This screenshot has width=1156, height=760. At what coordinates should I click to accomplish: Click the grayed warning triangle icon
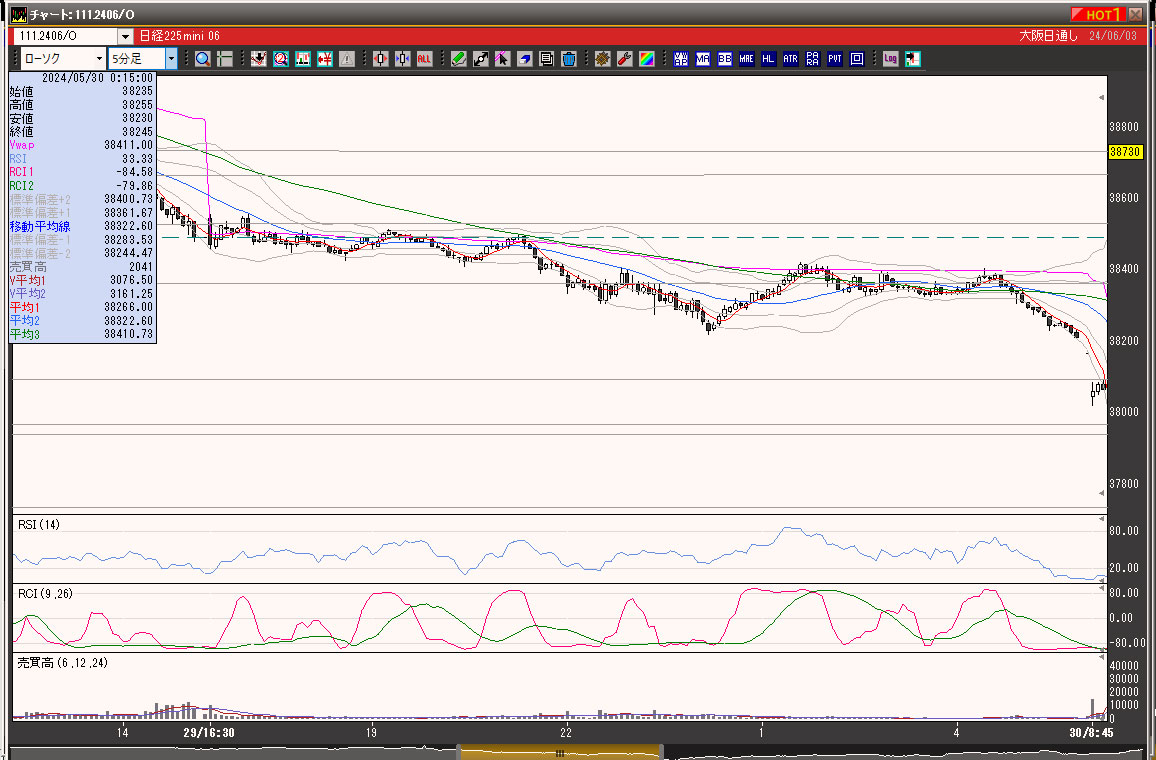(x=347, y=59)
